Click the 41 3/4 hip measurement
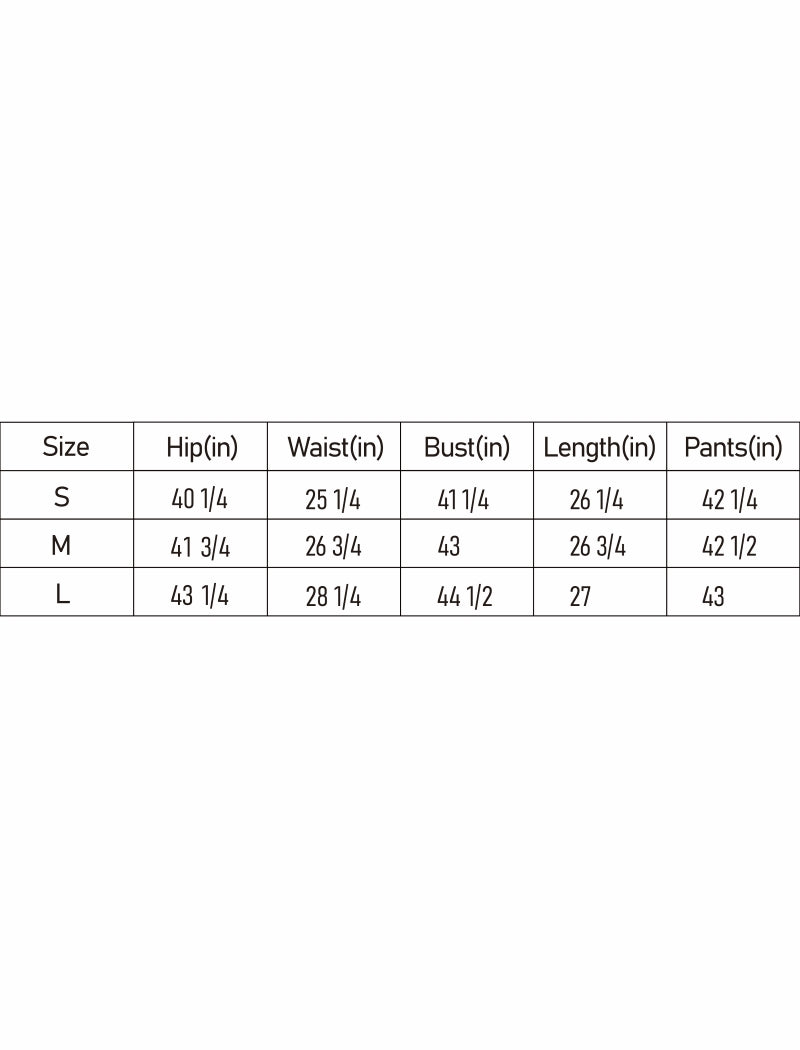 [200, 548]
